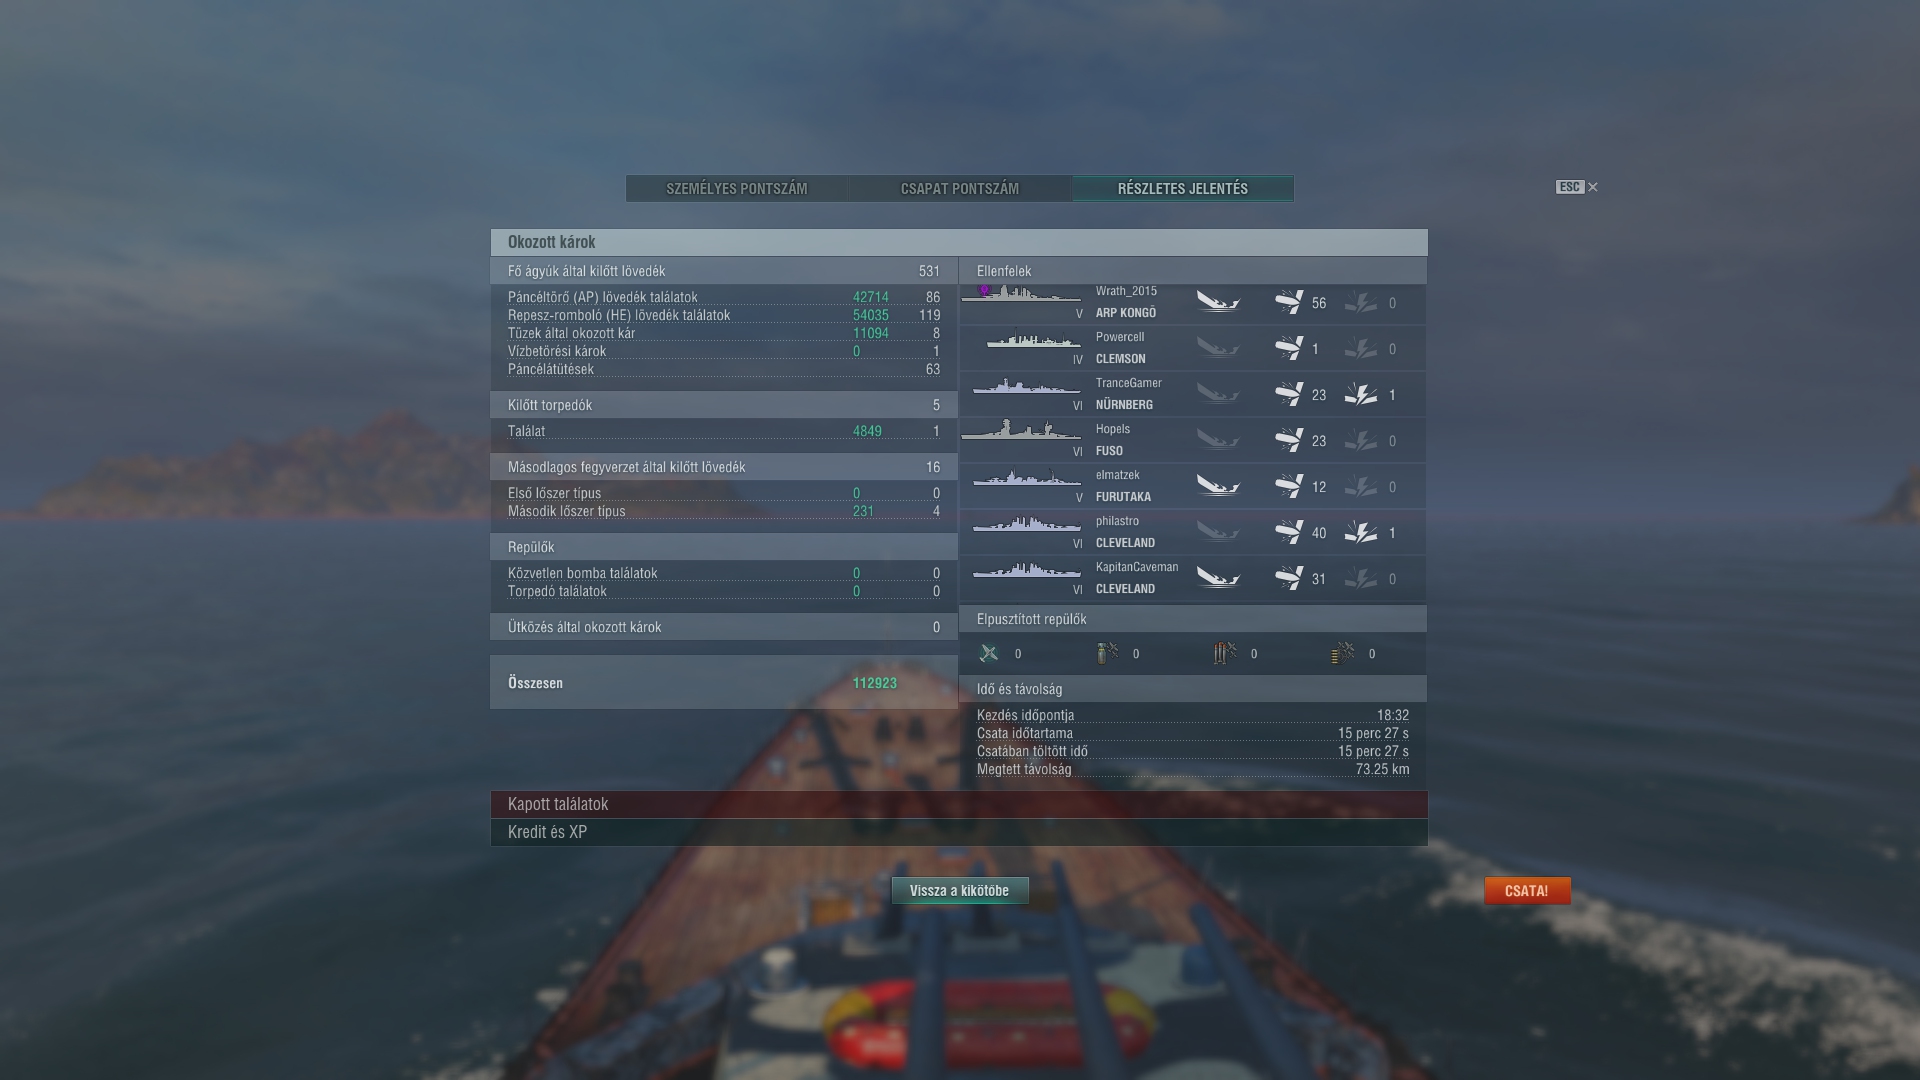This screenshot has height=1080, width=1920.
Task: Click the sunk-ship icon on elmatzek Furutaka row
Action: (x=1218, y=486)
